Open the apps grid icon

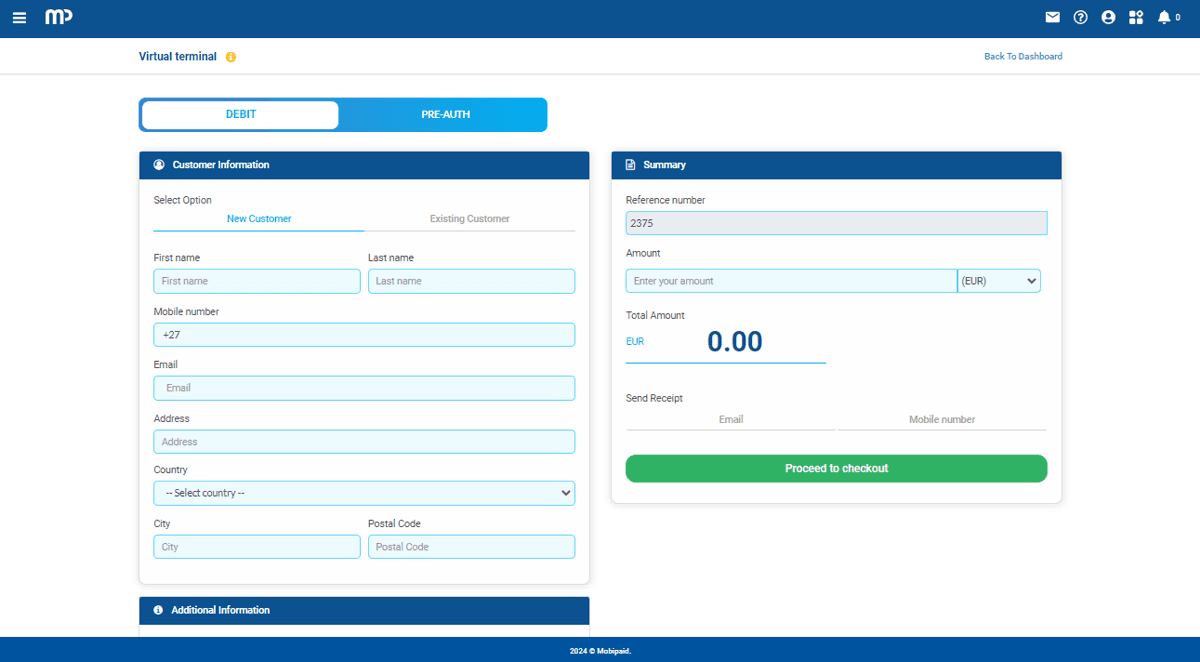point(1135,17)
